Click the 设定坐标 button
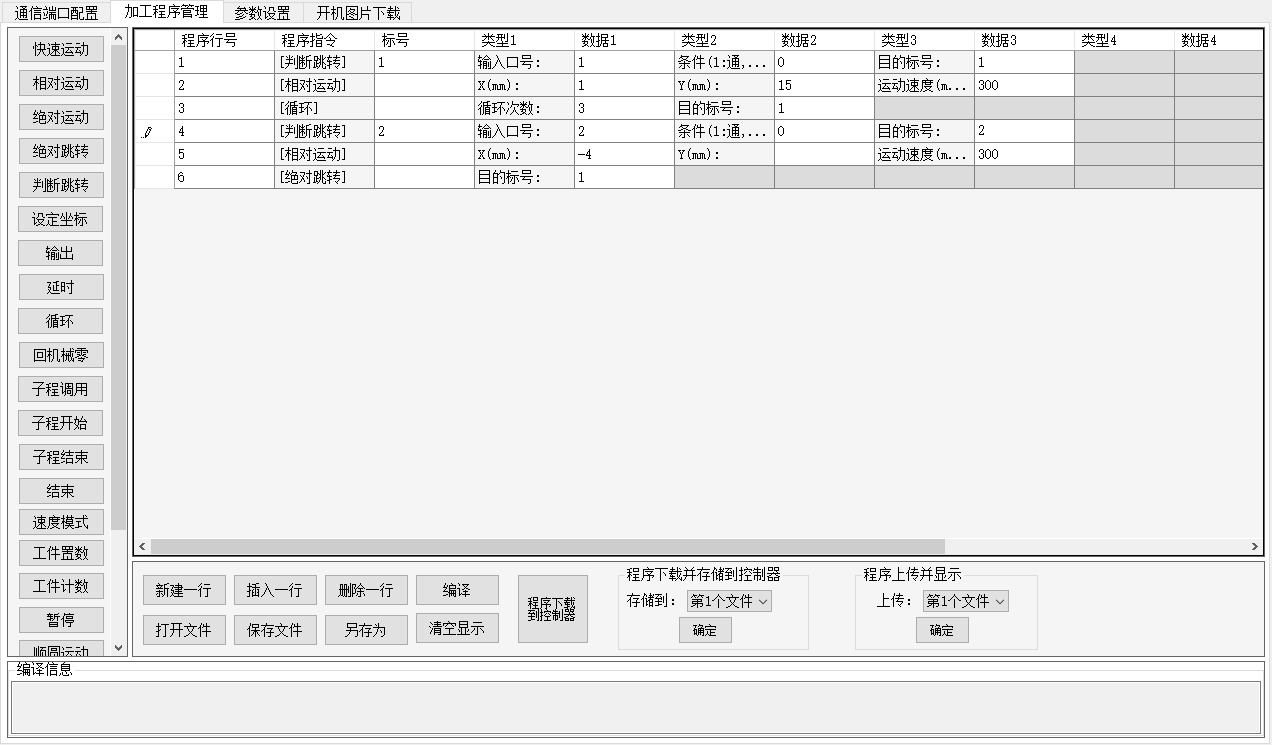This screenshot has width=1272, height=745. (61, 219)
